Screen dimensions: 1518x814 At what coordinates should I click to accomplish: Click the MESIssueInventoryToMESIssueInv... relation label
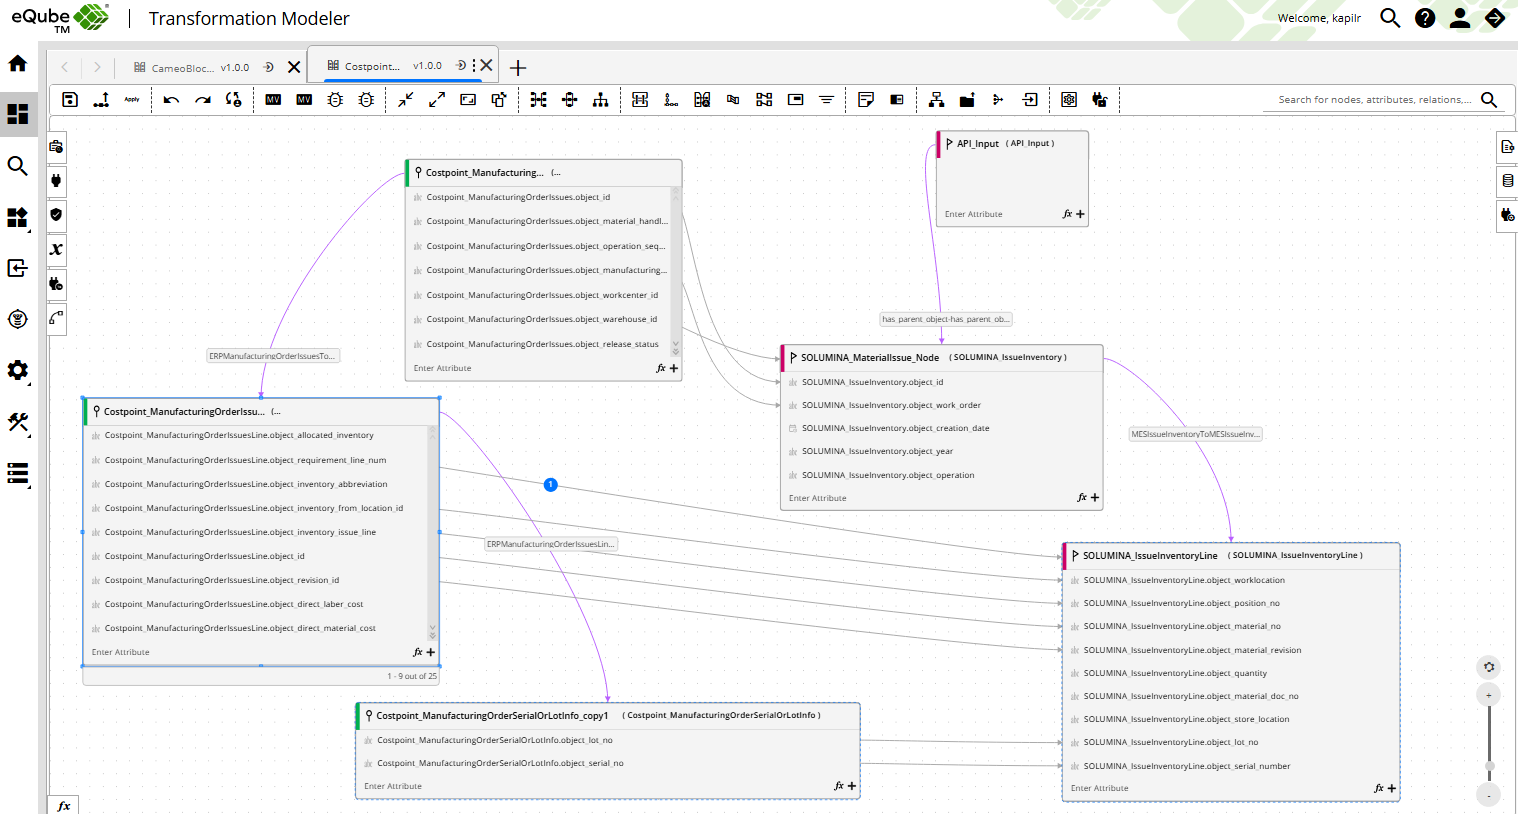coord(1195,434)
